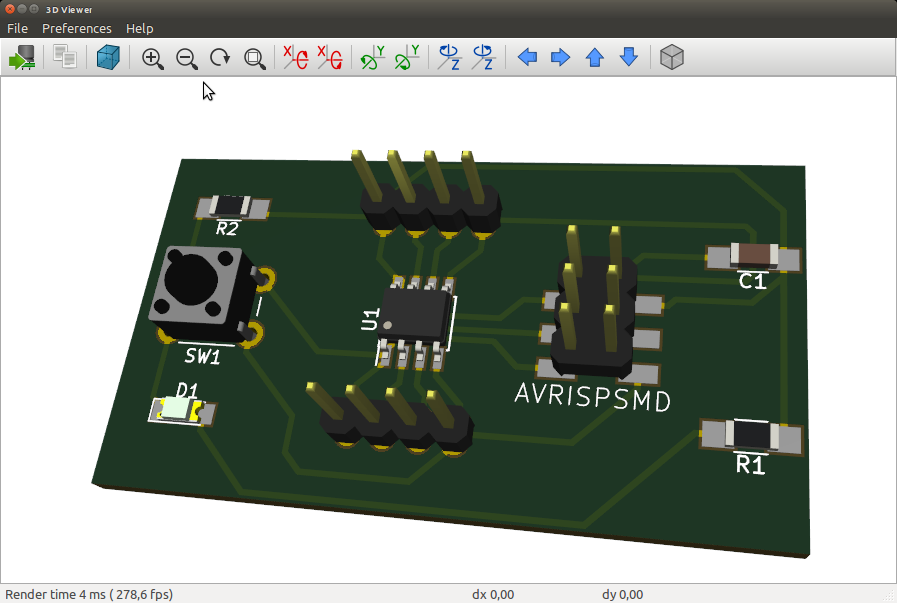Open the Help menu
This screenshot has height=603, width=897.
[x=140, y=29]
